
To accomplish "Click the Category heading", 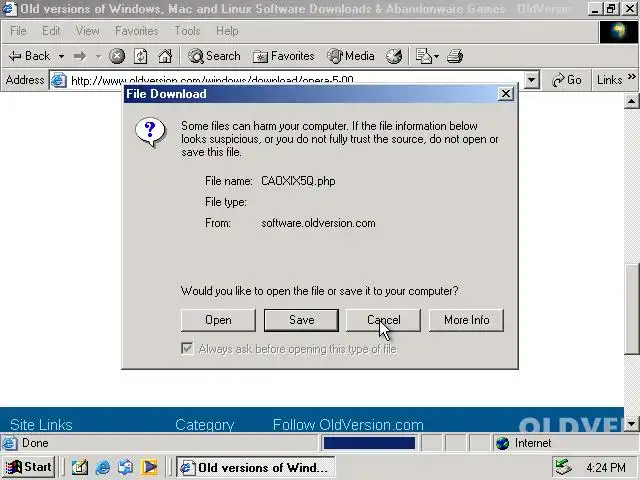I will 204,424.
